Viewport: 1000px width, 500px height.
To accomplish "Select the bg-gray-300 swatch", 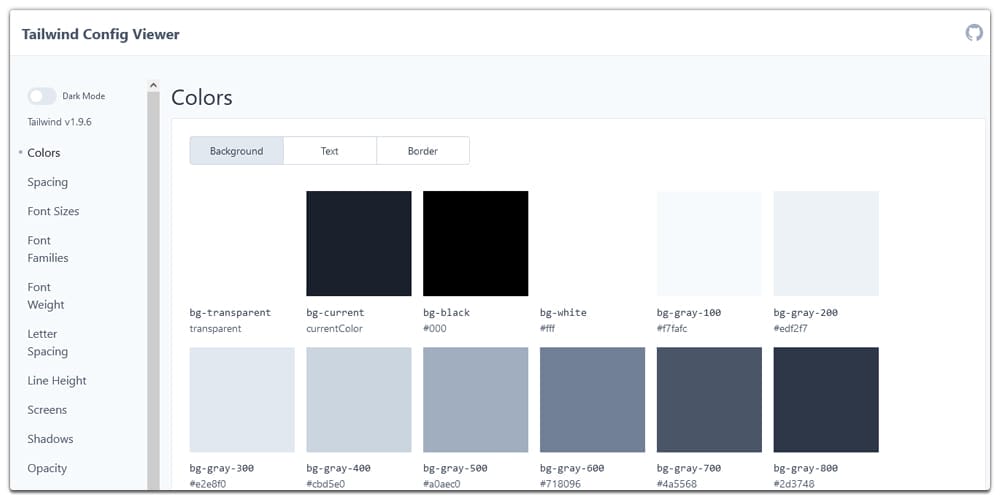I will 242,400.
